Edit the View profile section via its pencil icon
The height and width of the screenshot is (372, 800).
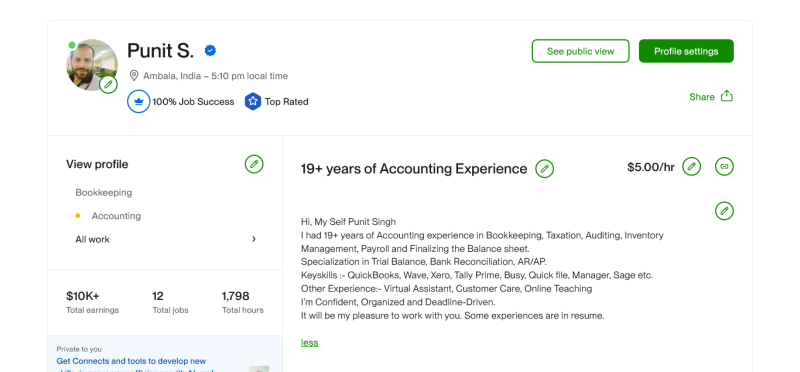[254, 164]
